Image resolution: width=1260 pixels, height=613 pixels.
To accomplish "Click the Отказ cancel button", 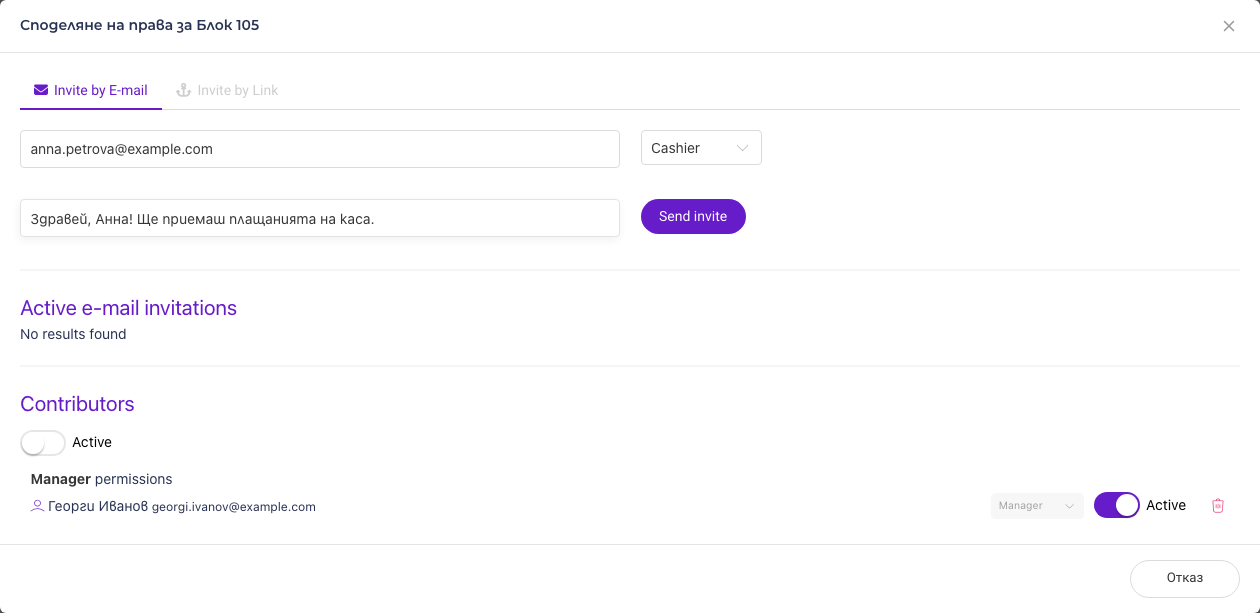I will point(1185,578).
